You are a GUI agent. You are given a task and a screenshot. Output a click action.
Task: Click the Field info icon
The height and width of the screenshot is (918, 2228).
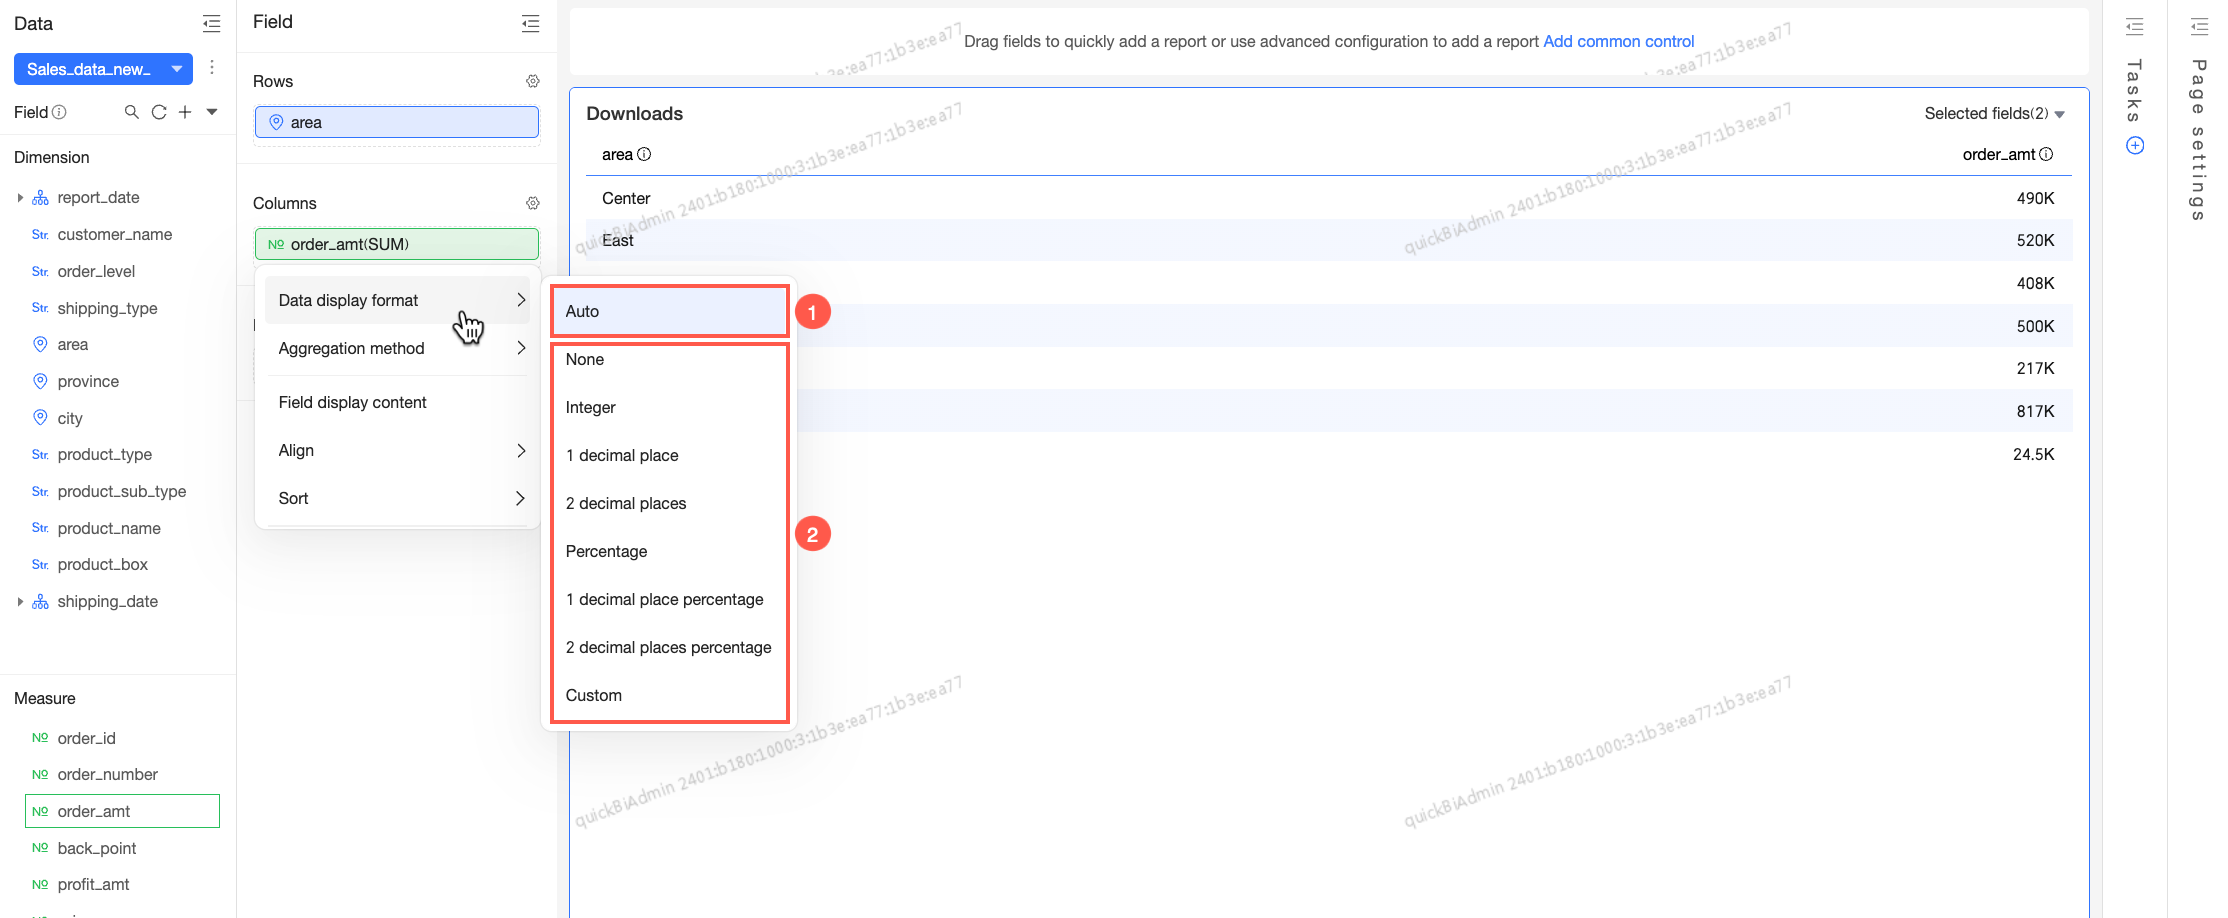[x=59, y=112]
